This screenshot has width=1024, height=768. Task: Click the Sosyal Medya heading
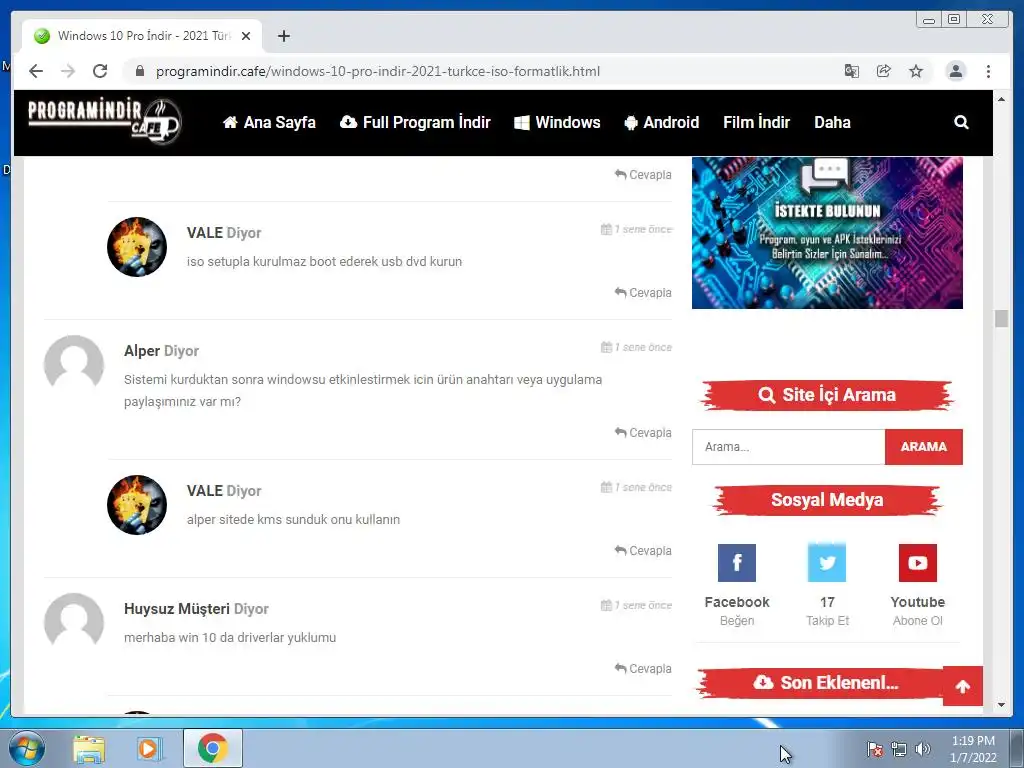click(827, 500)
